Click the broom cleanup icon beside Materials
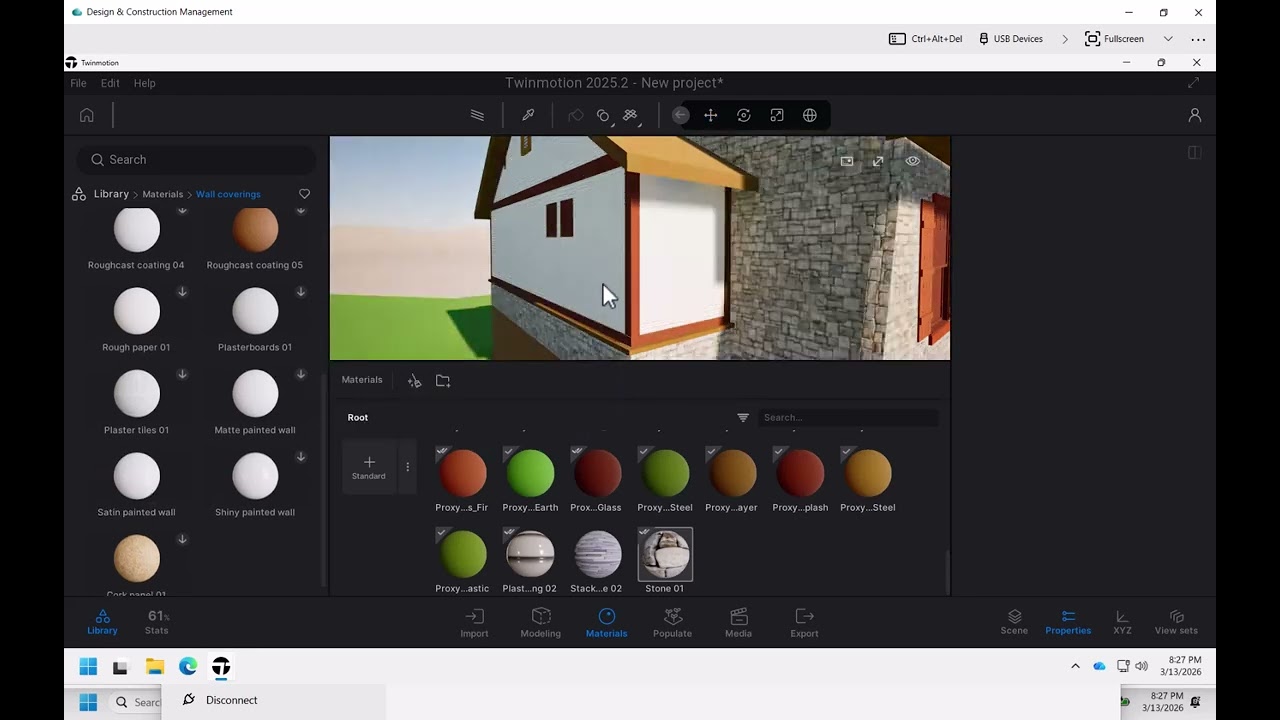 (414, 381)
